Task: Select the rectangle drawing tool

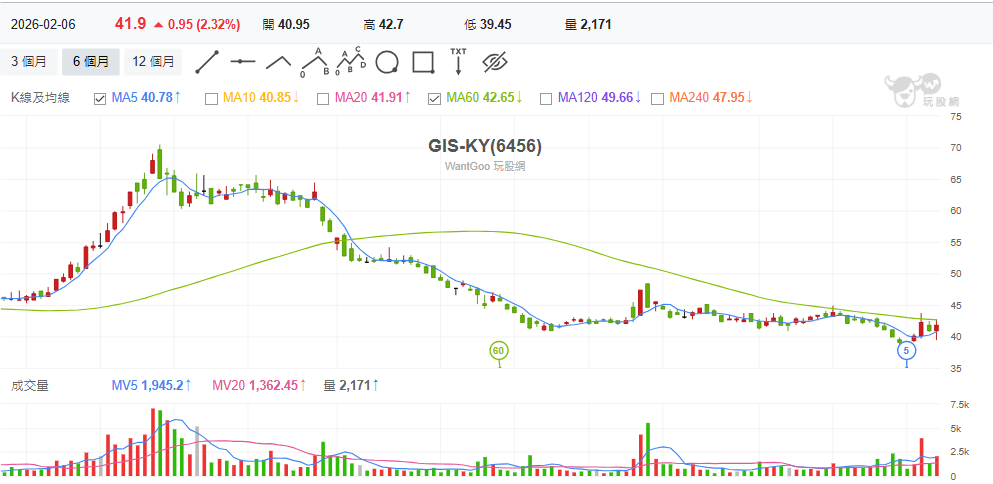Action: pos(422,62)
